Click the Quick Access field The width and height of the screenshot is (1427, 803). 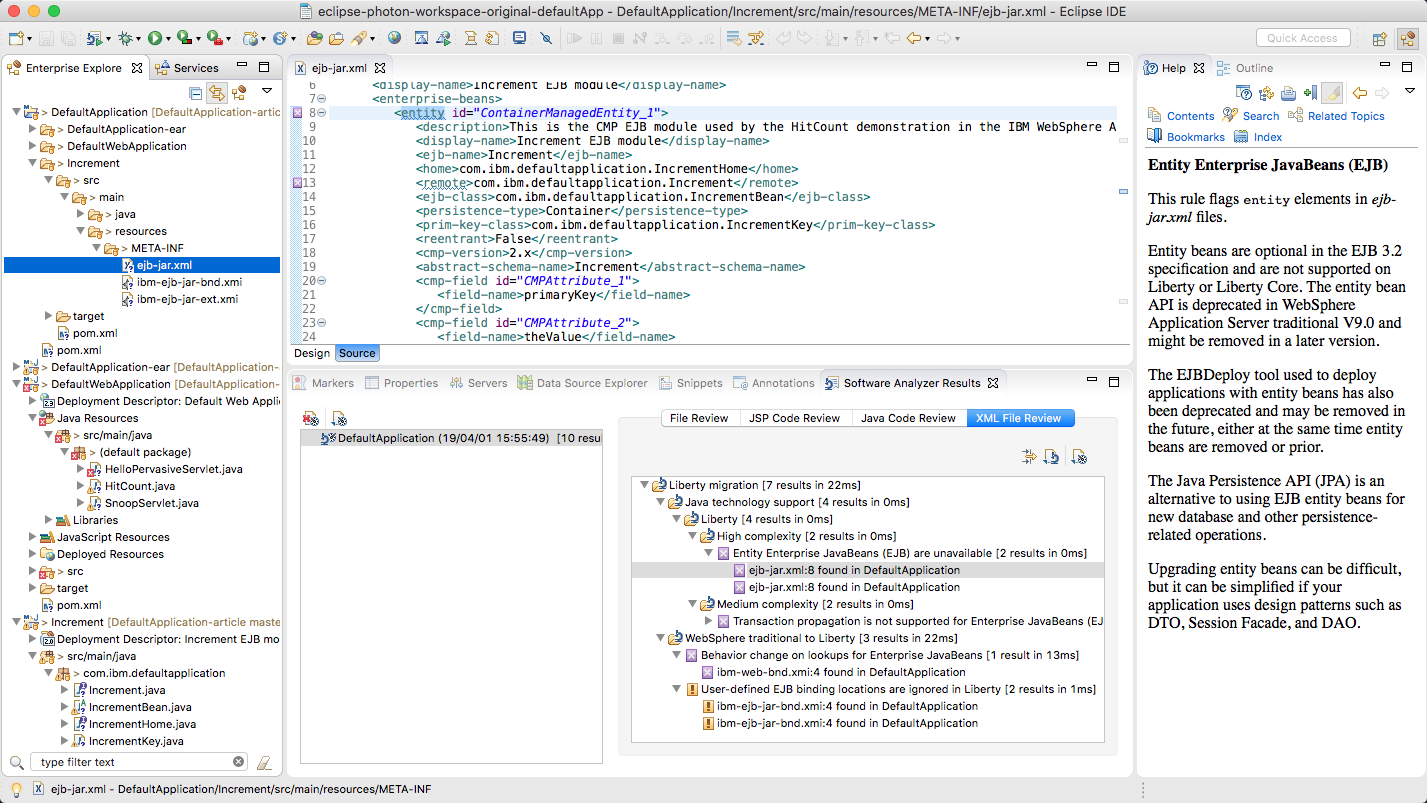pos(1302,38)
